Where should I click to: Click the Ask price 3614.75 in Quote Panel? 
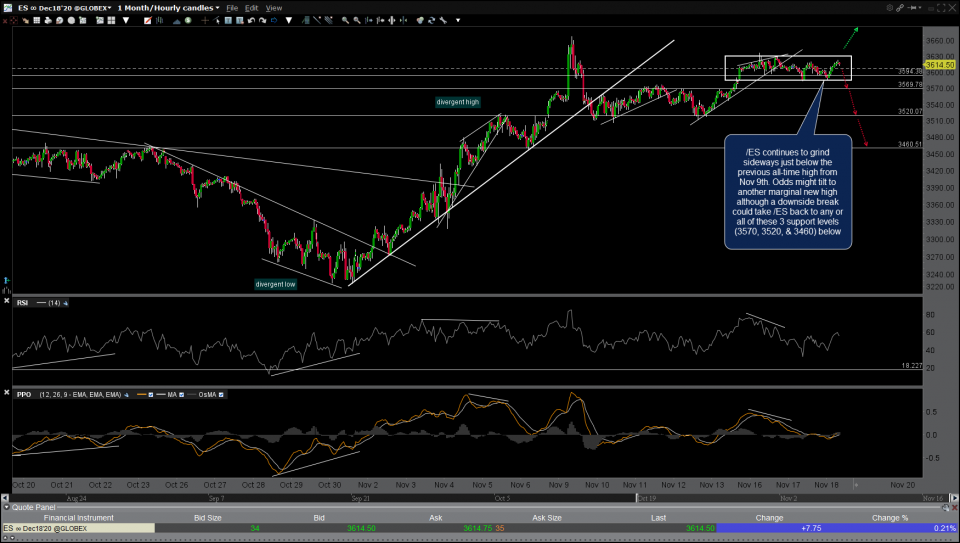click(x=478, y=528)
